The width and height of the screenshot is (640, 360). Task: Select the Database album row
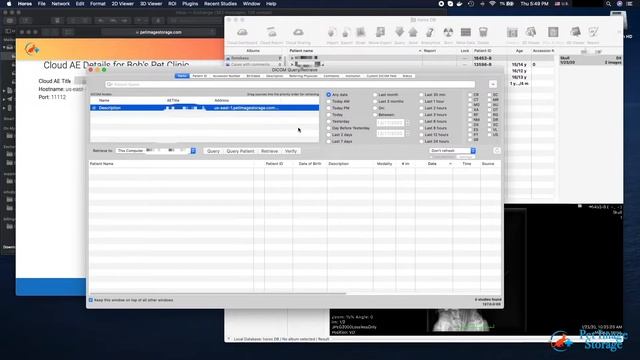click(254, 58)
